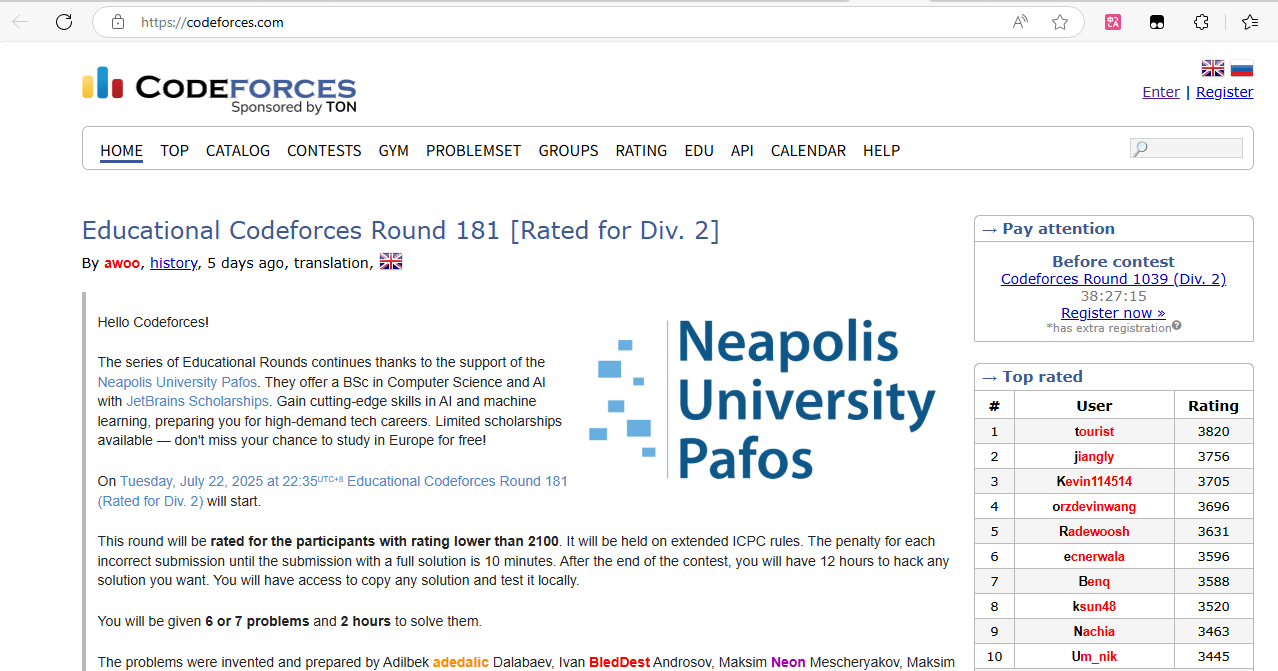Open the black extension icon in toolbar
The height and width of the screenshot is (671, 1278).
click(x=1157, y=22)
